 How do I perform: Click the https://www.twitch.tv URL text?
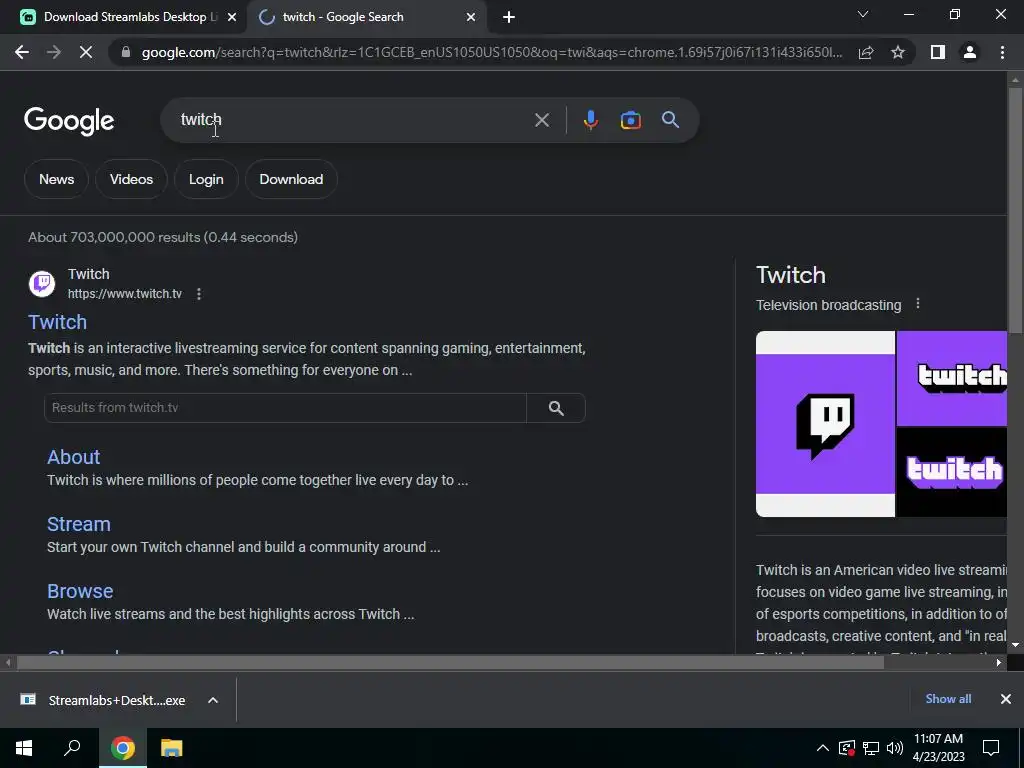click(x=125, y=294)
